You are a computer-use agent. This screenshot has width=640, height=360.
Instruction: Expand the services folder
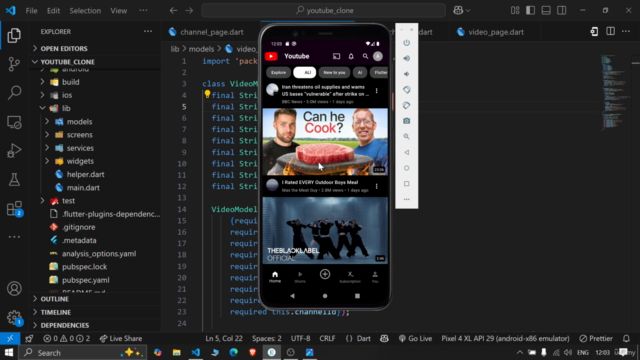coord(80,148)
